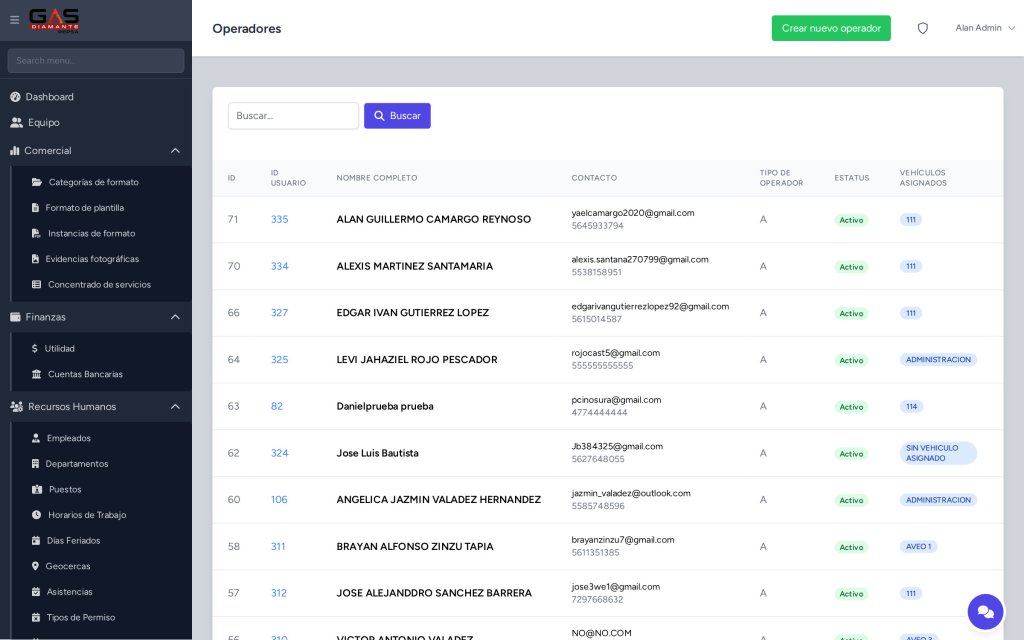Image resolution: width=1024 pixels, height=640 pixels.
Task: Focus the Buscar operator search field
Action: pos(293,116)
